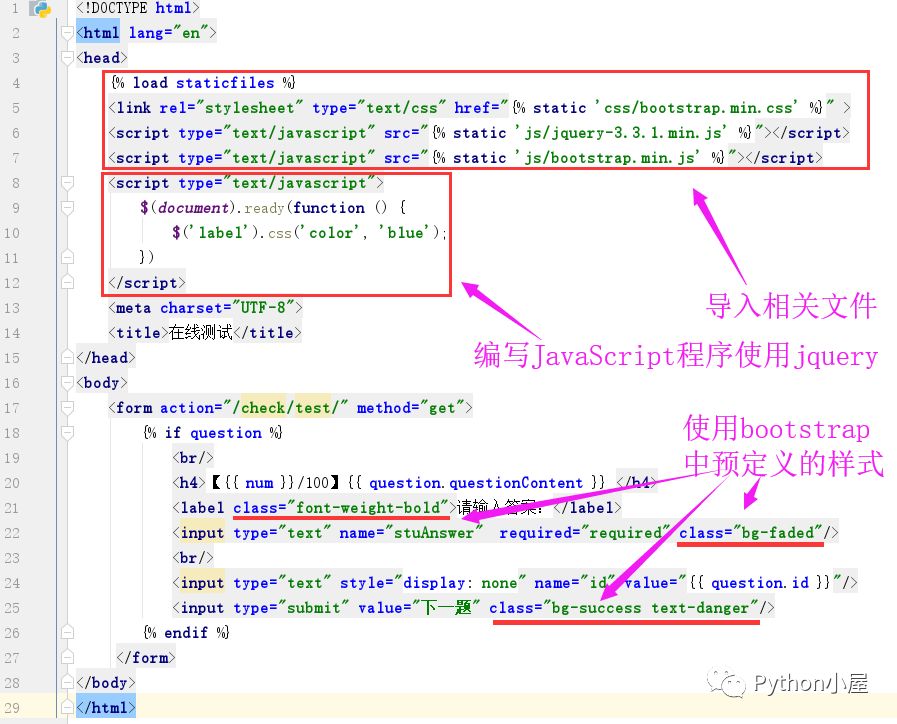Click line number 15 in the gutter
Viewport: 897px width, 724px height.
pos(16,357)
